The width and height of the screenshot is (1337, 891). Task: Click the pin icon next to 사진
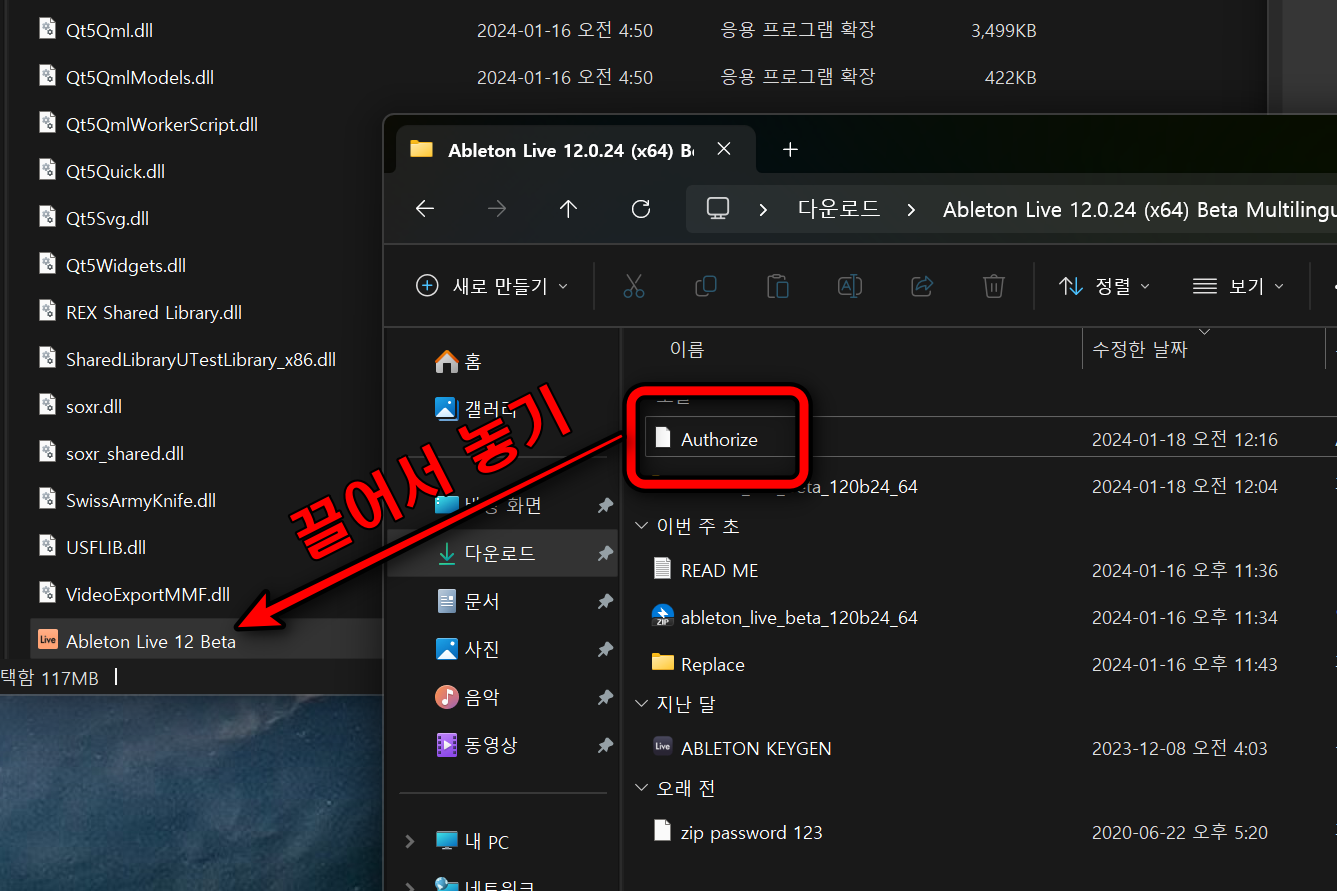pyautogui.click(x=605, y=649)
